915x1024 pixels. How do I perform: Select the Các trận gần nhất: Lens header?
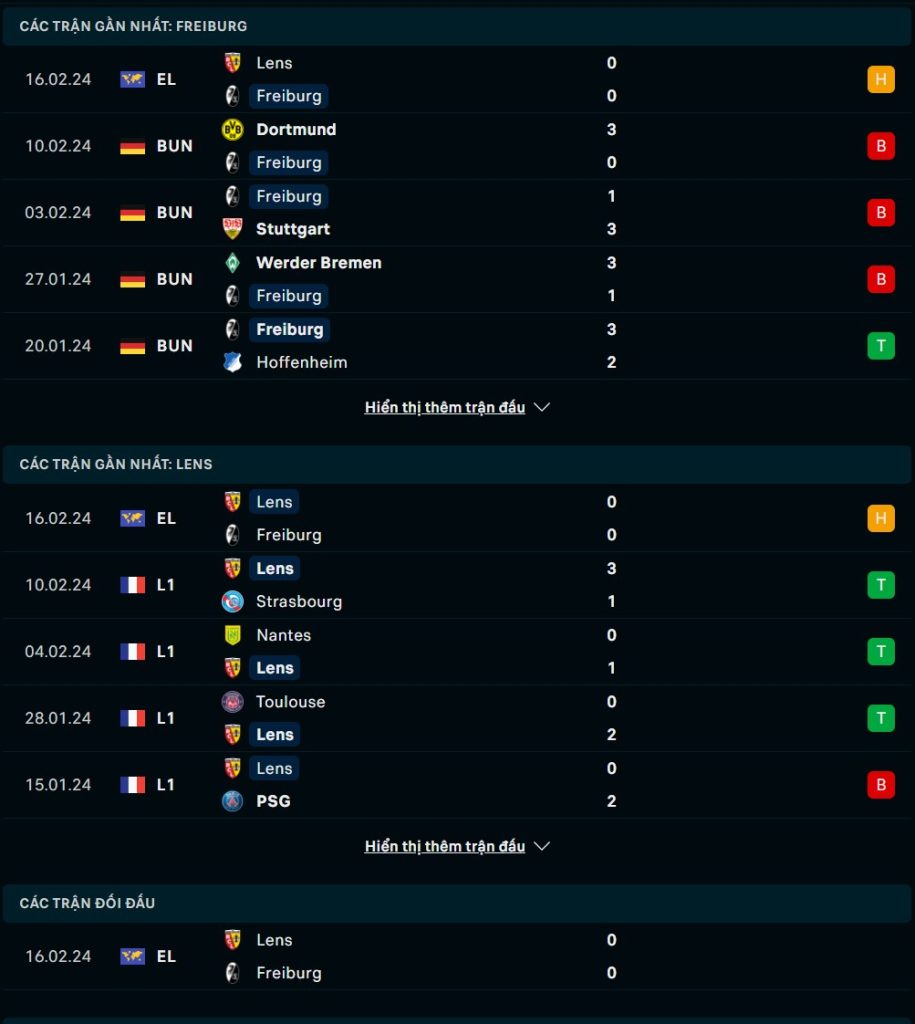pyautogui.click(x=457, y=464)
